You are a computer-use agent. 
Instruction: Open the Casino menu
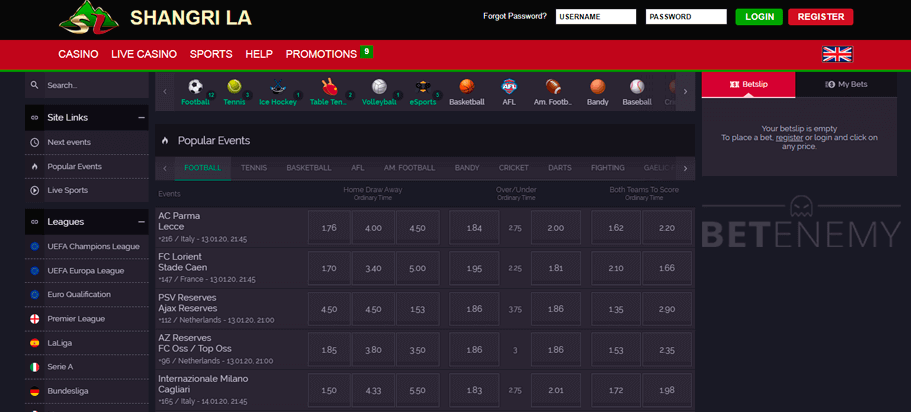pos(78,54)
